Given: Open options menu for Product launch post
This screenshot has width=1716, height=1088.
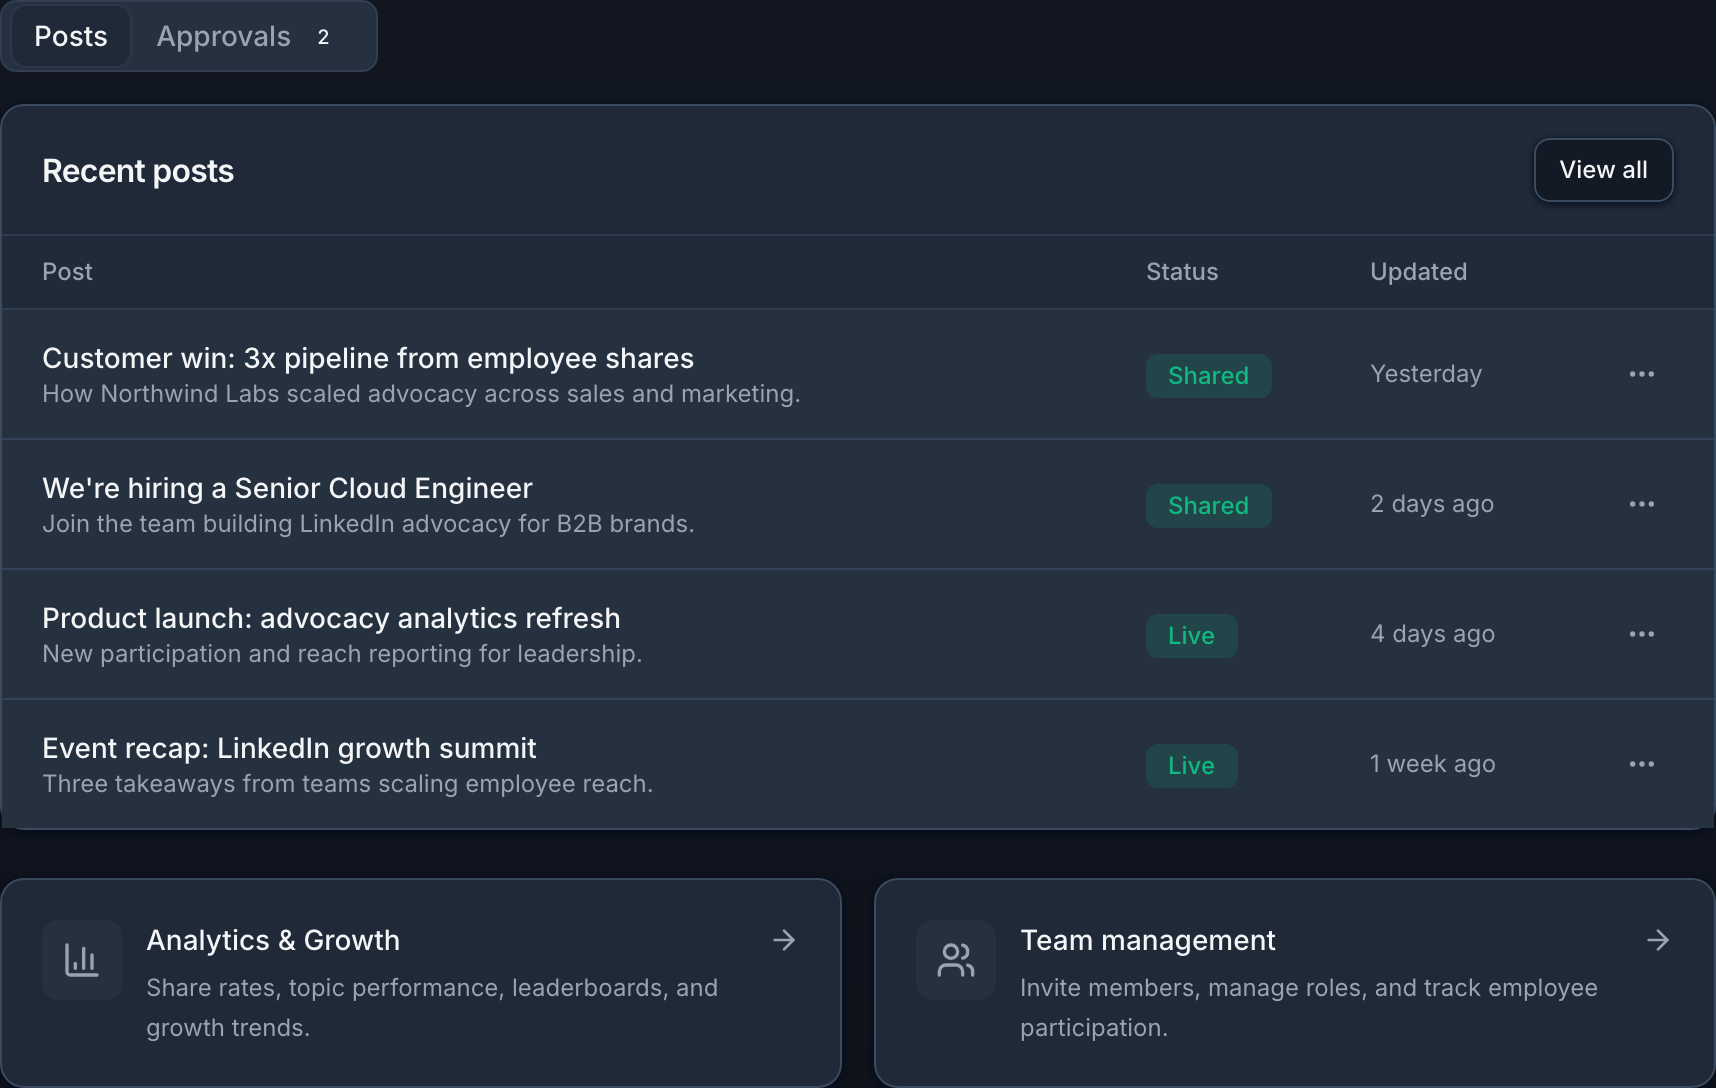Looking at the screenshot, I should pos(1641,634).
